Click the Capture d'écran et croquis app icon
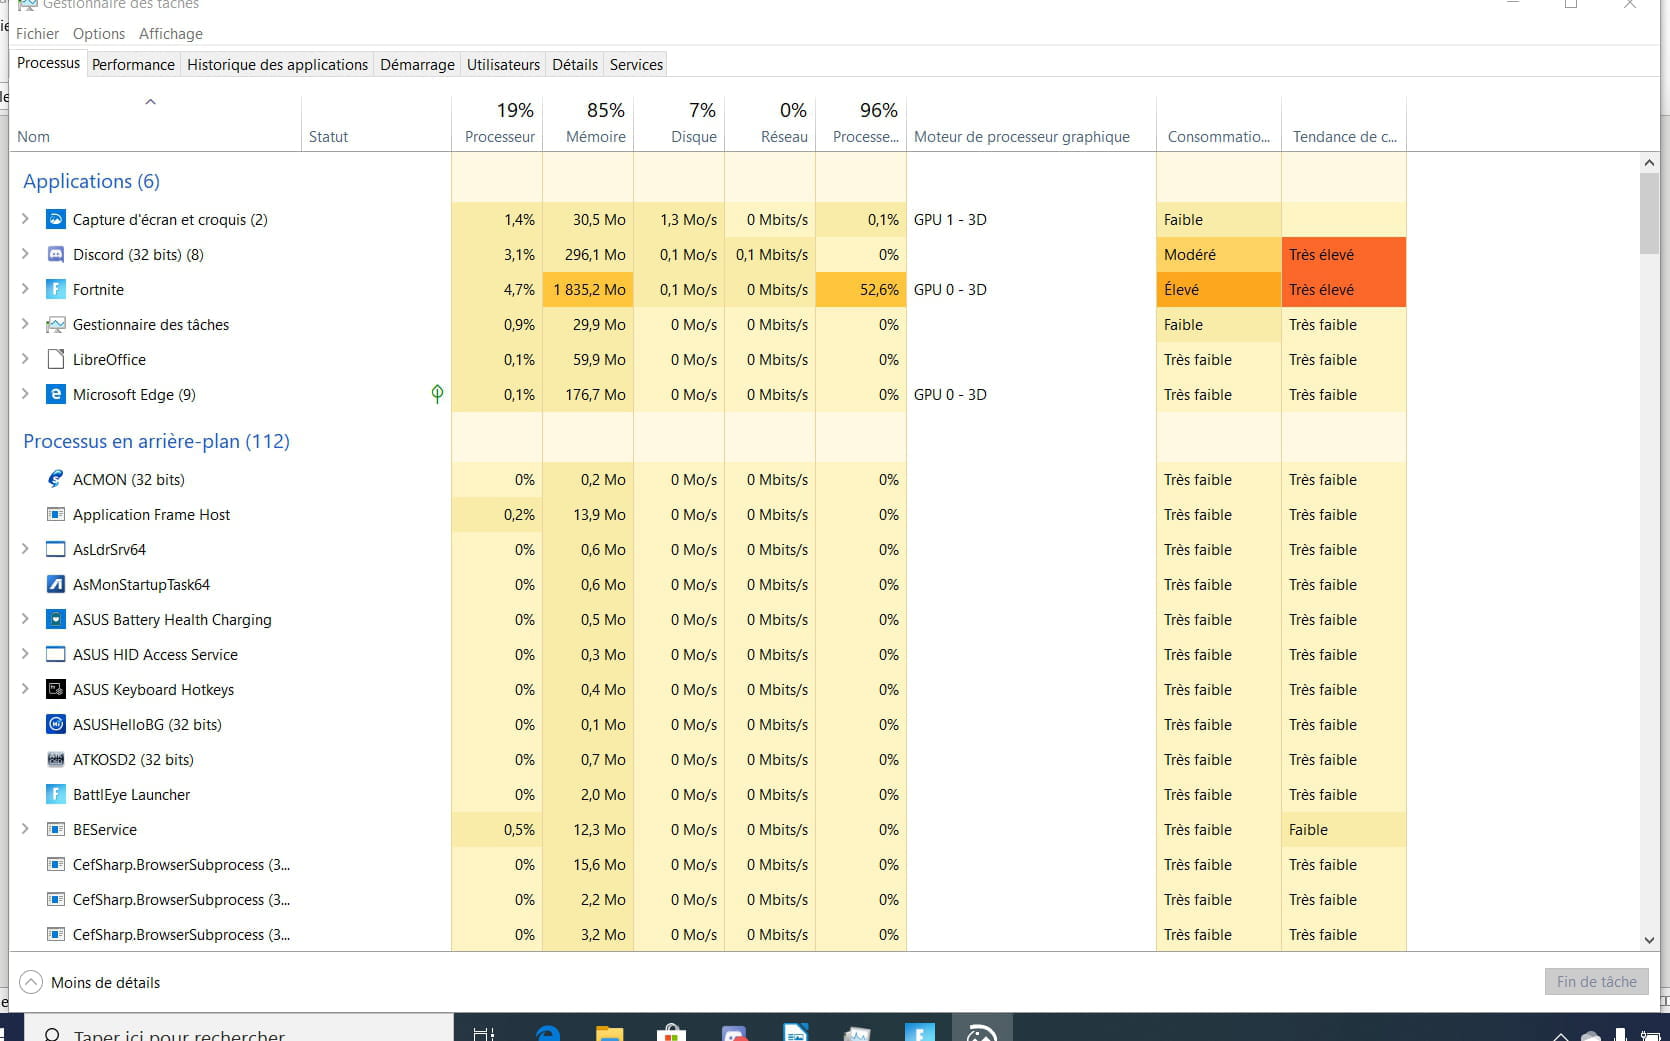This screenshot has height=1041, width=1670. [x=56, y=219]
